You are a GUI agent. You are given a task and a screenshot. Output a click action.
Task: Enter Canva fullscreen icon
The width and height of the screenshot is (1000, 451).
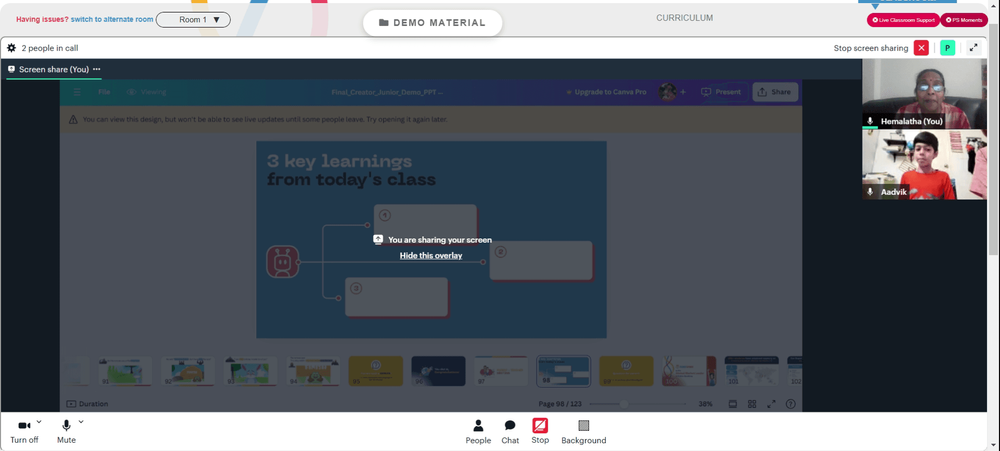click(771, 404)
